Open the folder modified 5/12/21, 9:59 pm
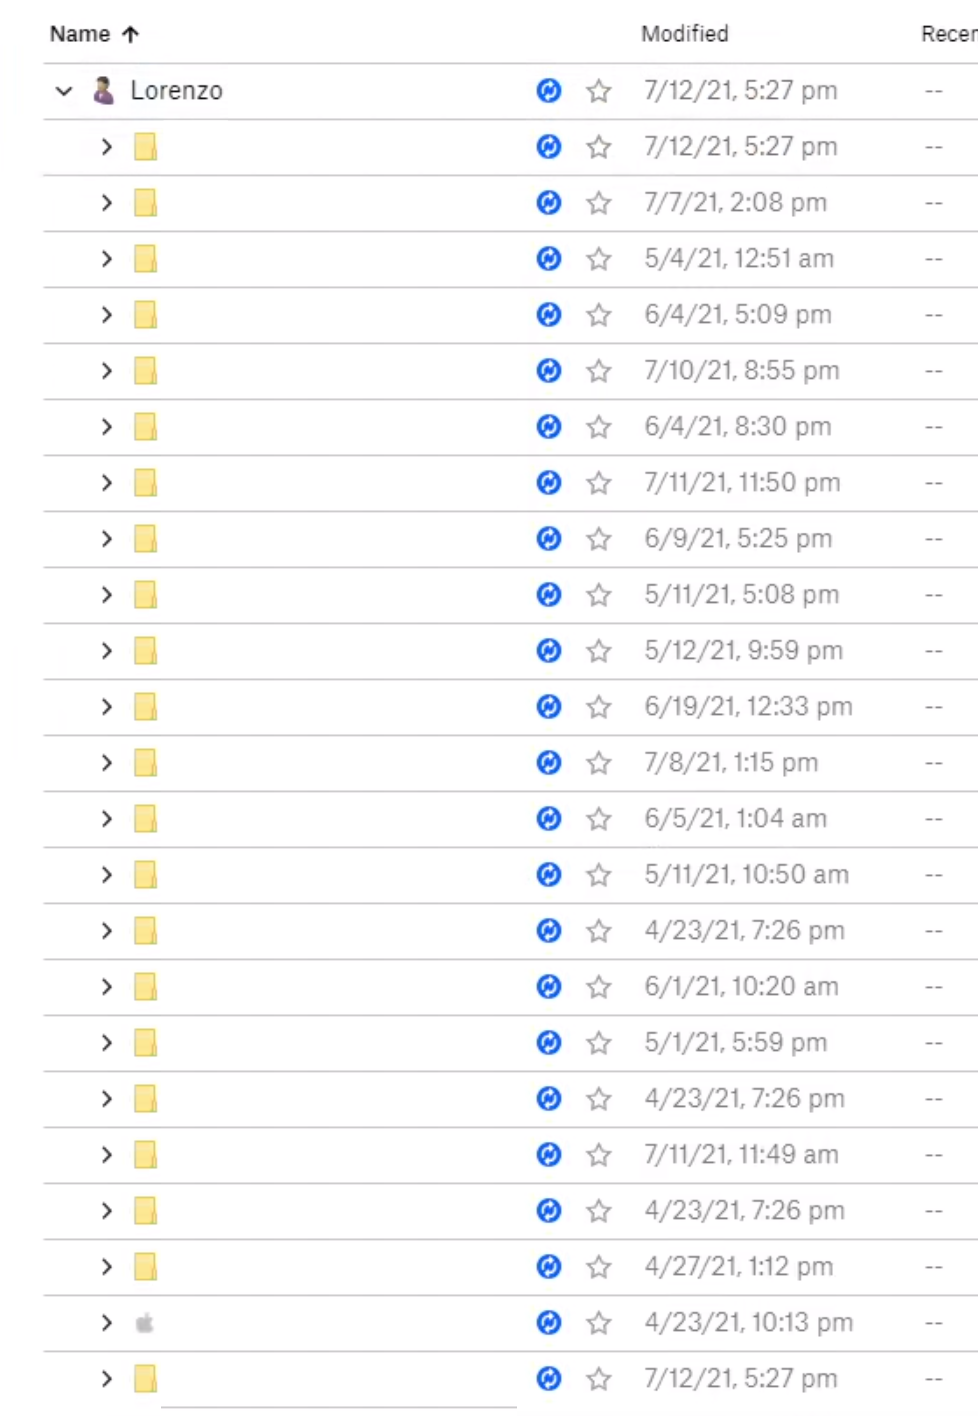Image resolution: width=978 pixels, height=1416 pixels. click(x=145, y=650)
